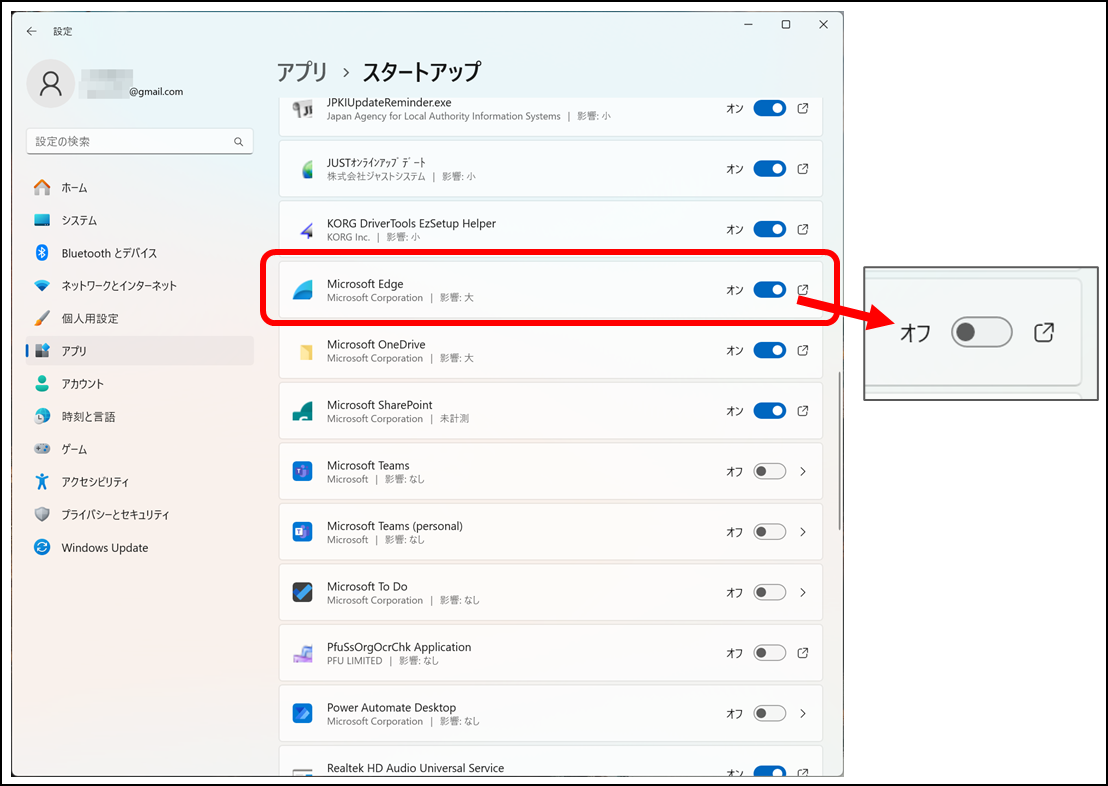The image size is (1108, 786).
Task: Click the accessibility figure icon
Action: click(42, 481)
